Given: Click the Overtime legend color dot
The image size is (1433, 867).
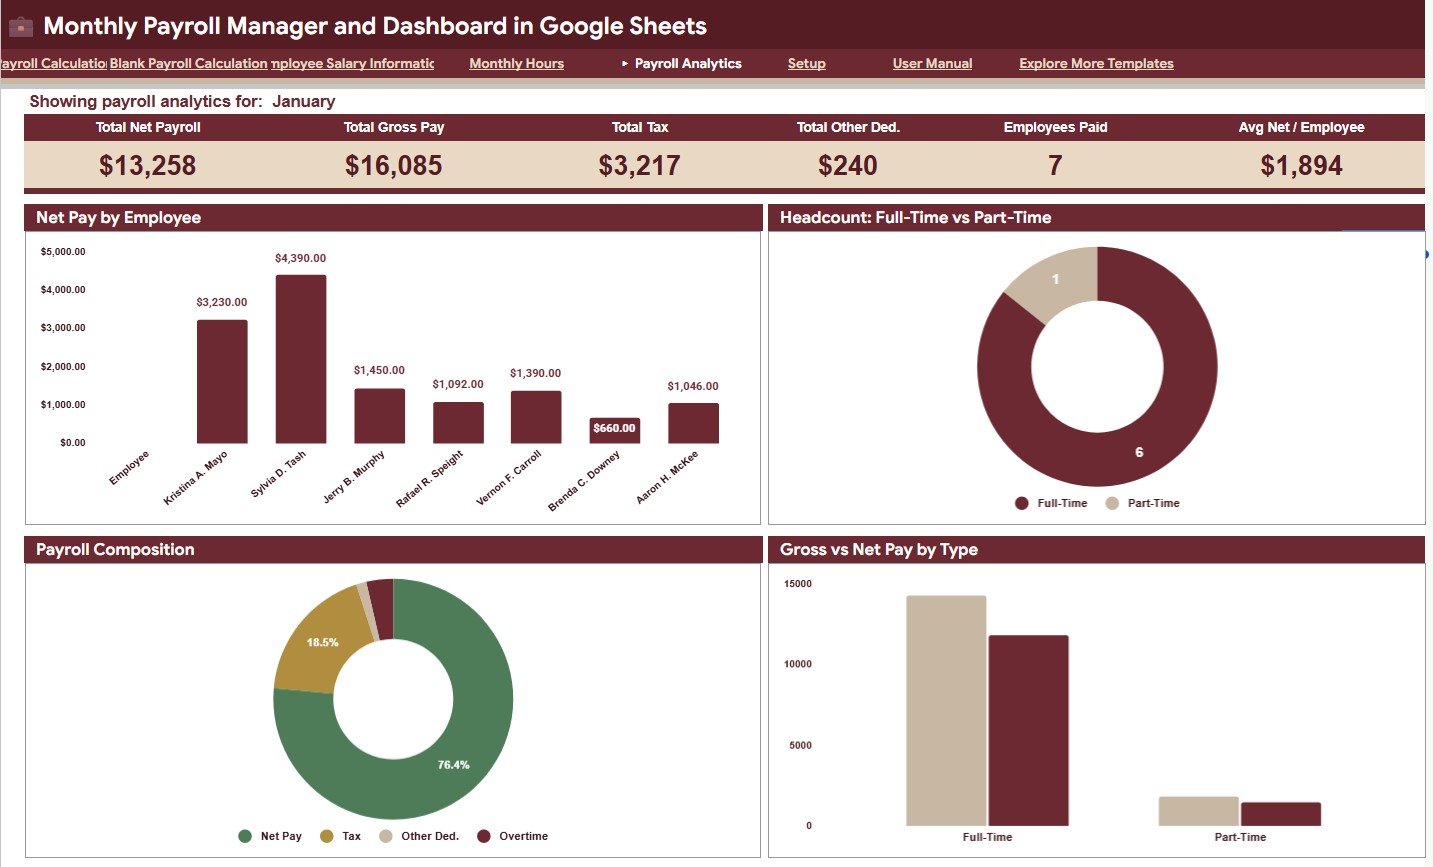Looking at the screenshot, I should click(484, 836).
